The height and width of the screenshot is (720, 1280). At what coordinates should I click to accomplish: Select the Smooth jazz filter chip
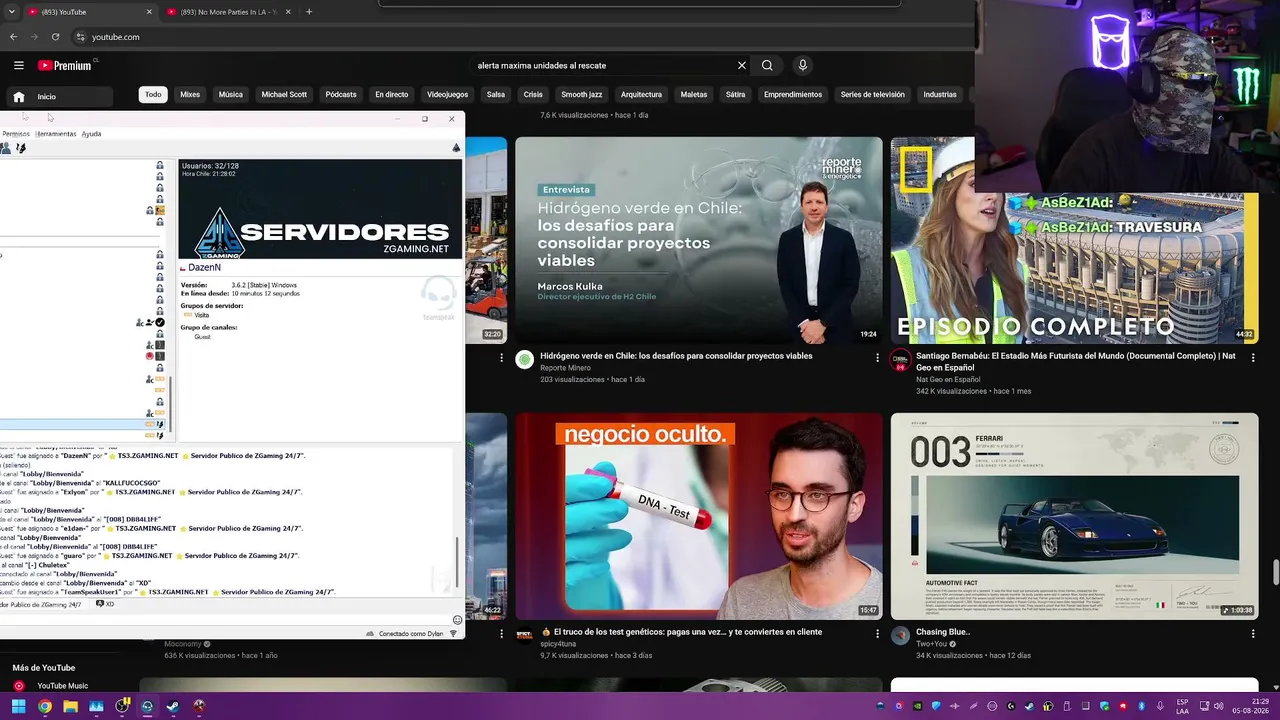(x=582, y=95)
